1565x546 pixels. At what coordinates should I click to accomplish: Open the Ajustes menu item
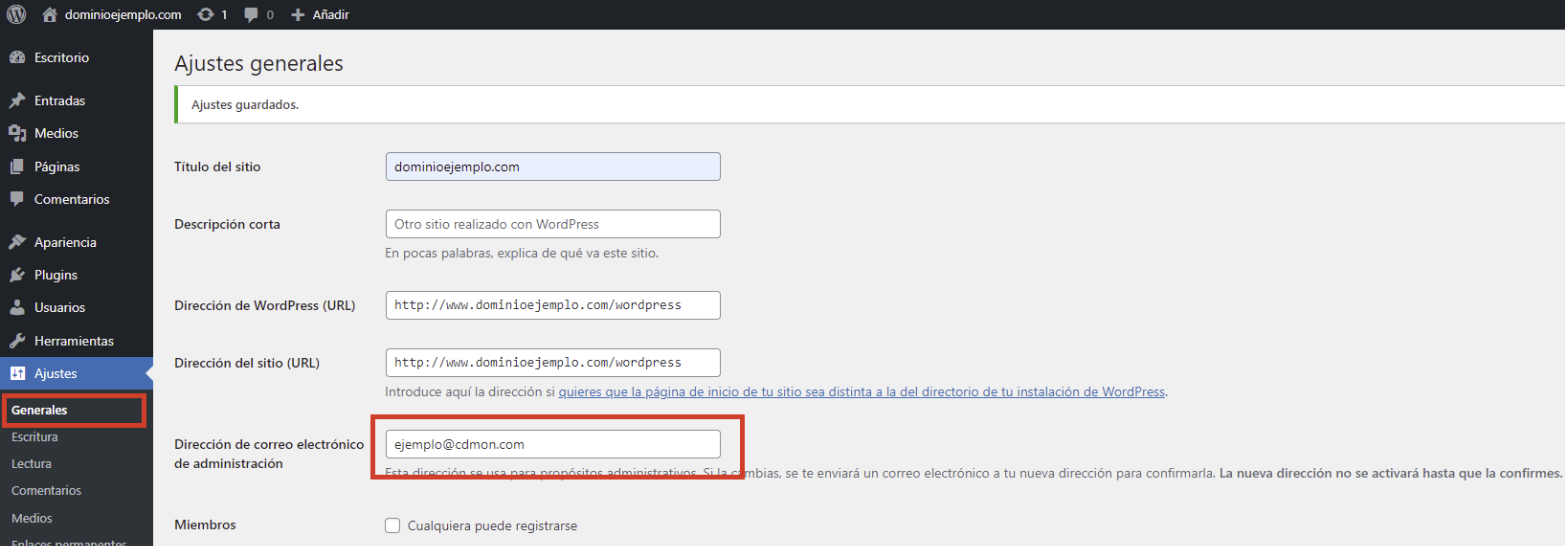click(76, 374)
